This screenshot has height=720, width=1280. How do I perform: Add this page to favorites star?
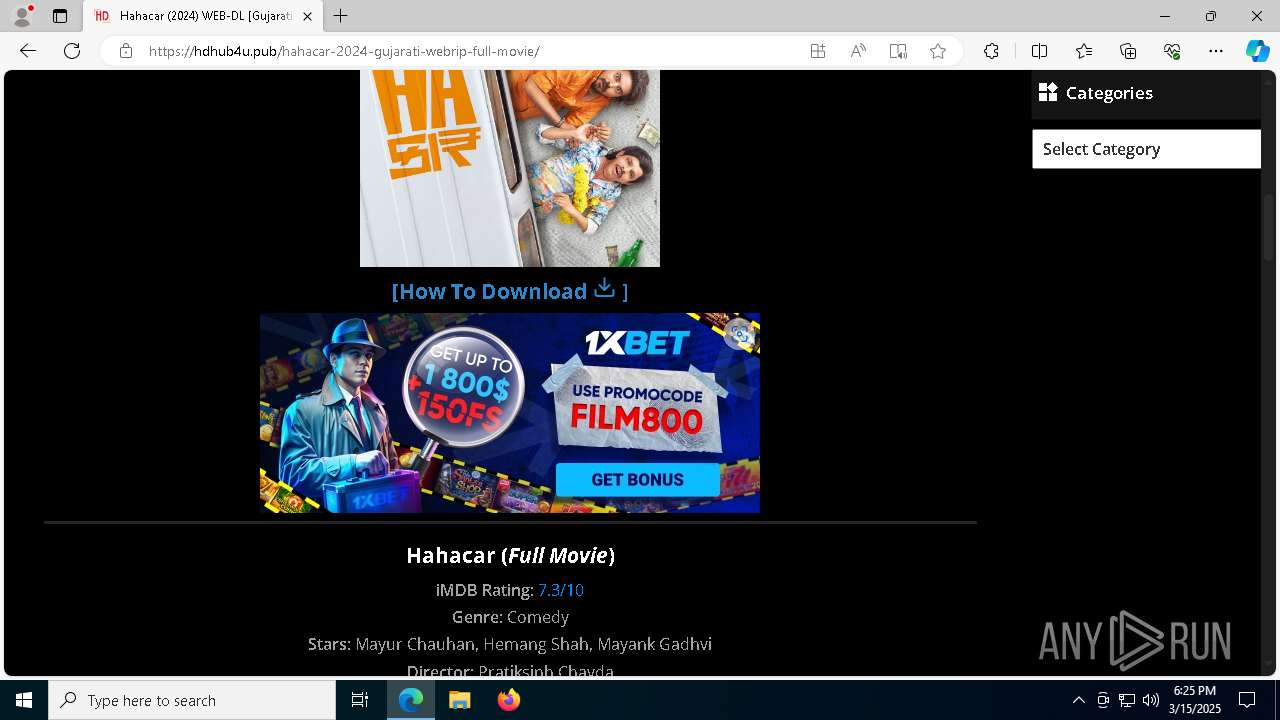(938, 51)
